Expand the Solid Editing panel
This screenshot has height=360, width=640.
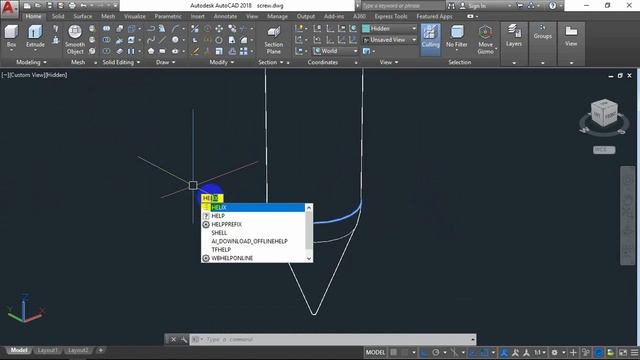121,62
